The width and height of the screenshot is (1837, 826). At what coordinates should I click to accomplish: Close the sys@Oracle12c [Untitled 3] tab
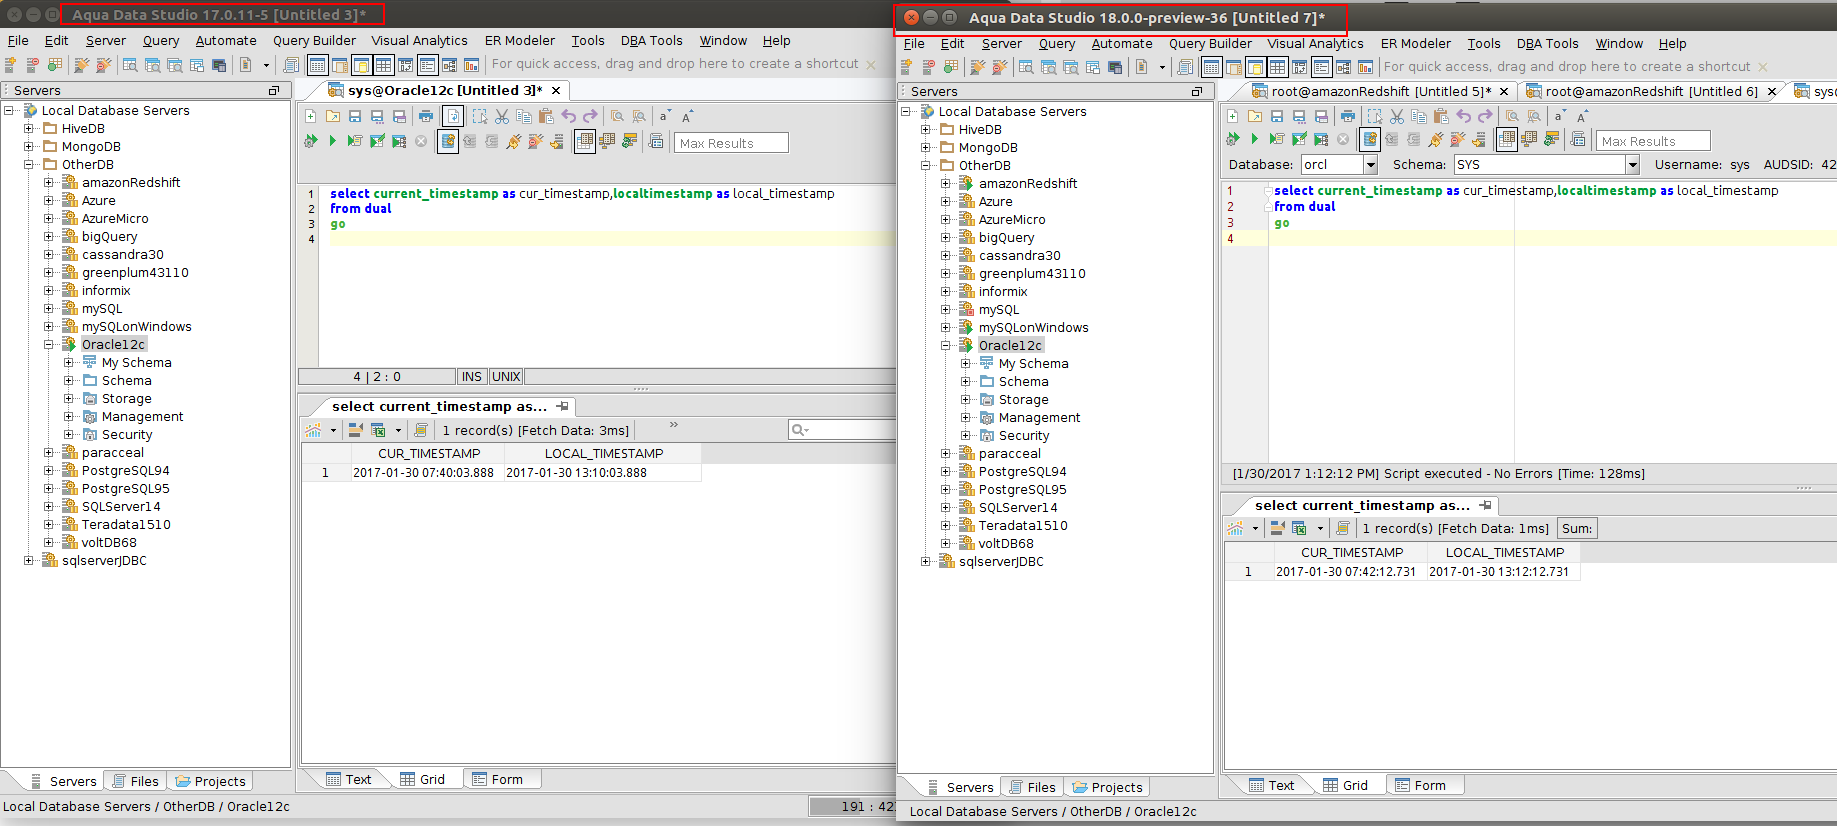[554, 90]
